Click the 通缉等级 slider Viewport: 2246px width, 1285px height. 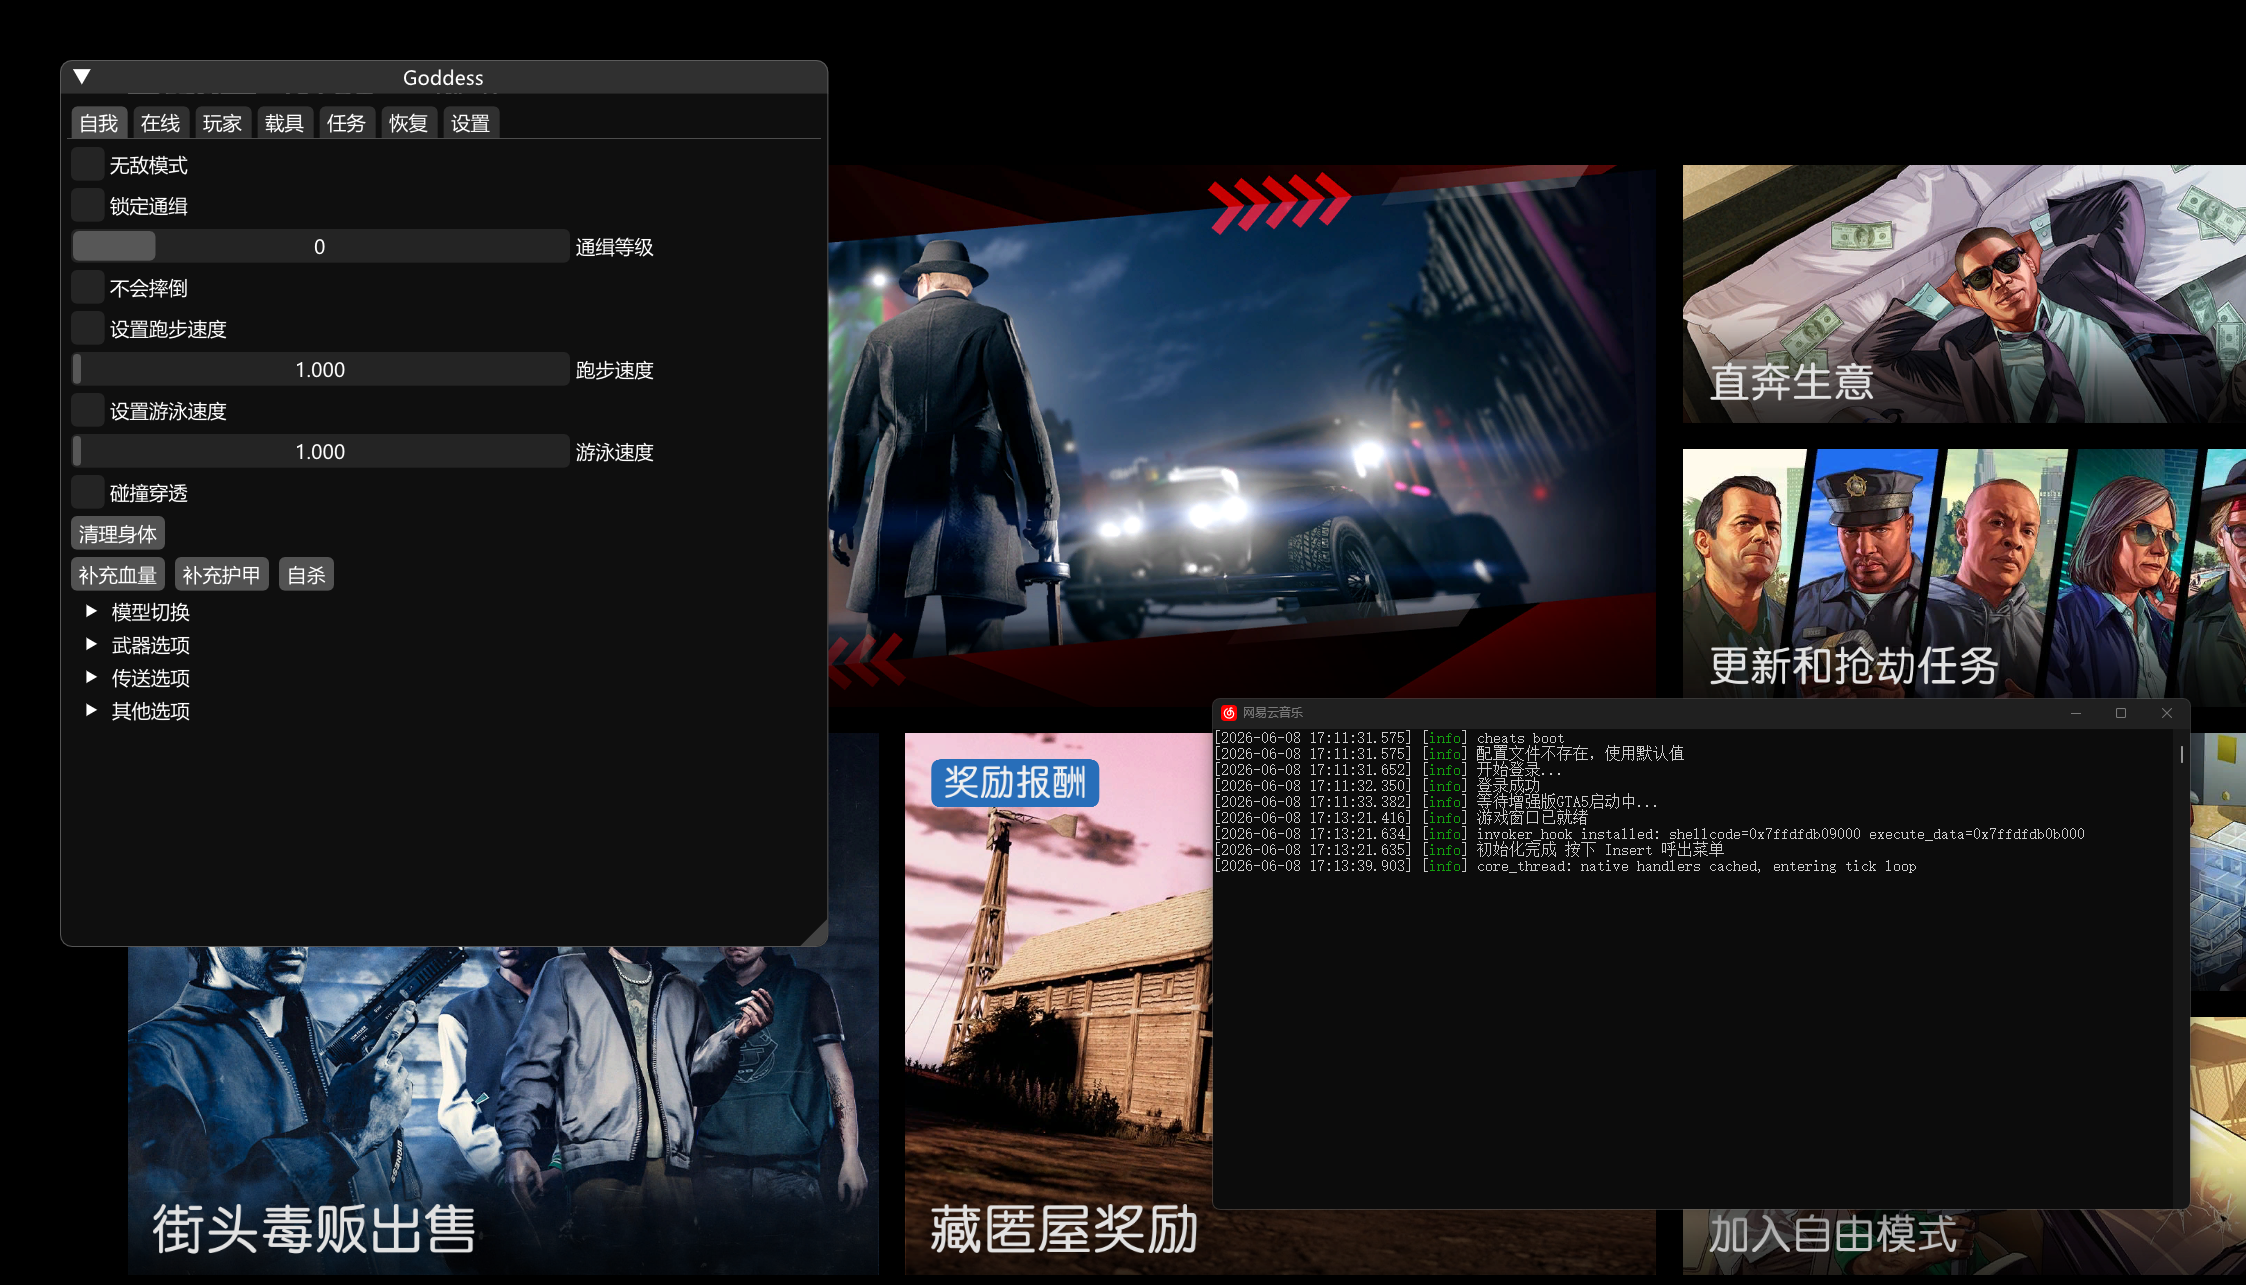pos(320,247)
